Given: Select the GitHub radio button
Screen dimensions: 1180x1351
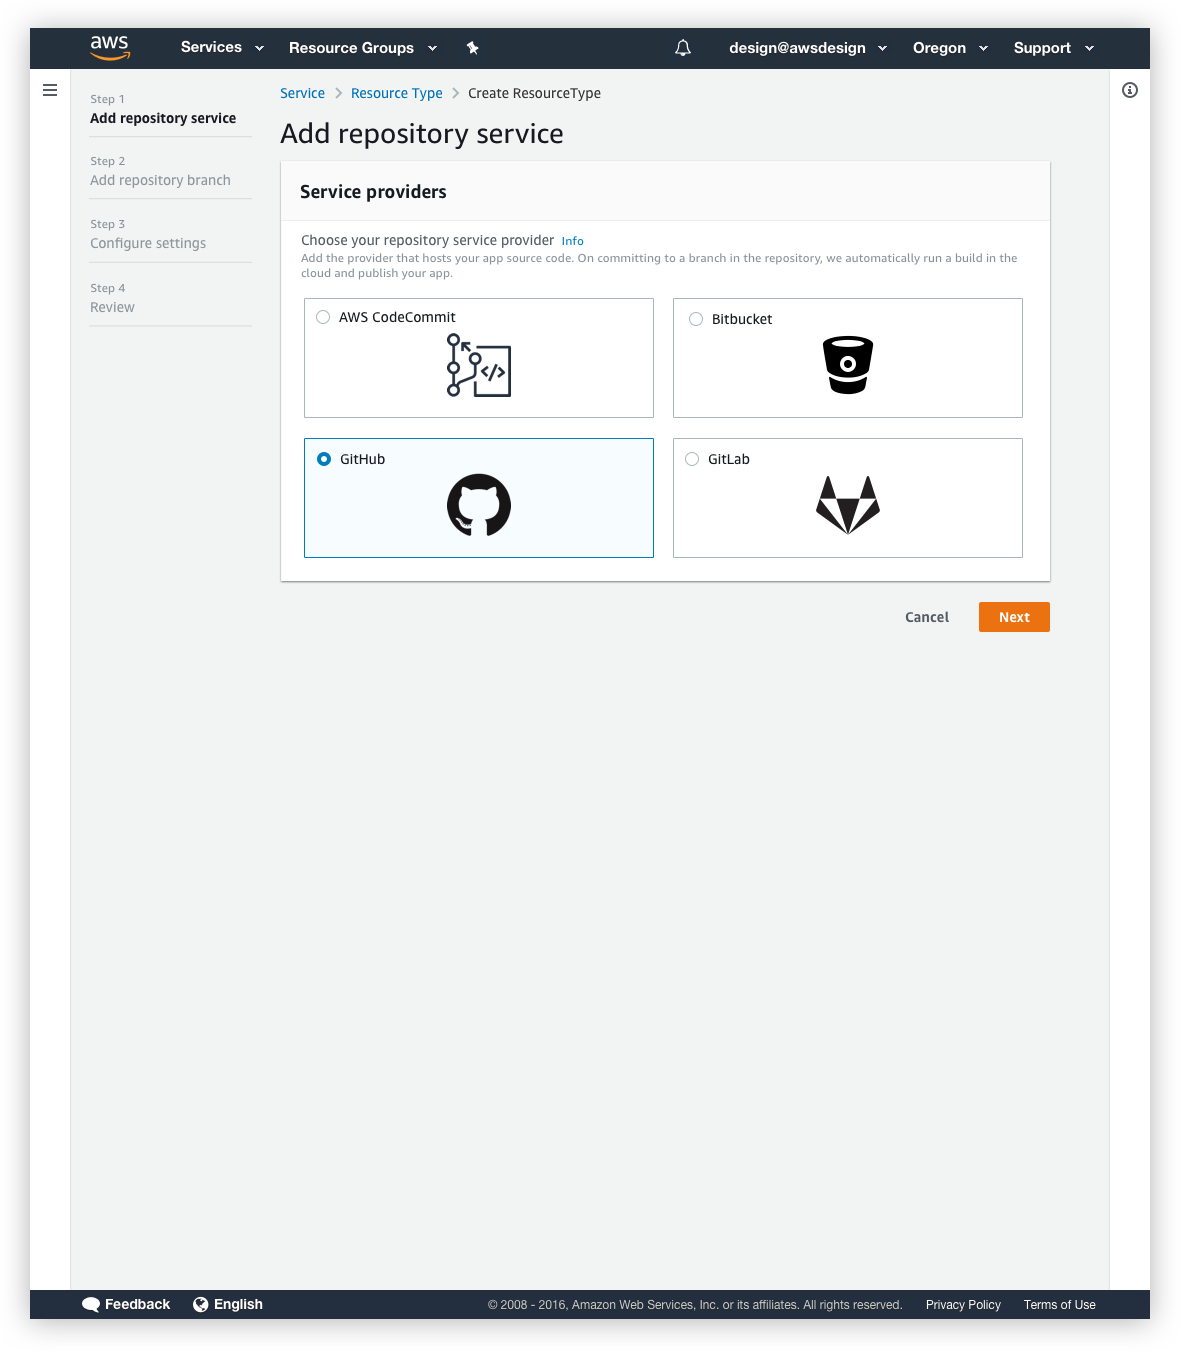Looking at the screenshot, I should tap(324, 459).
